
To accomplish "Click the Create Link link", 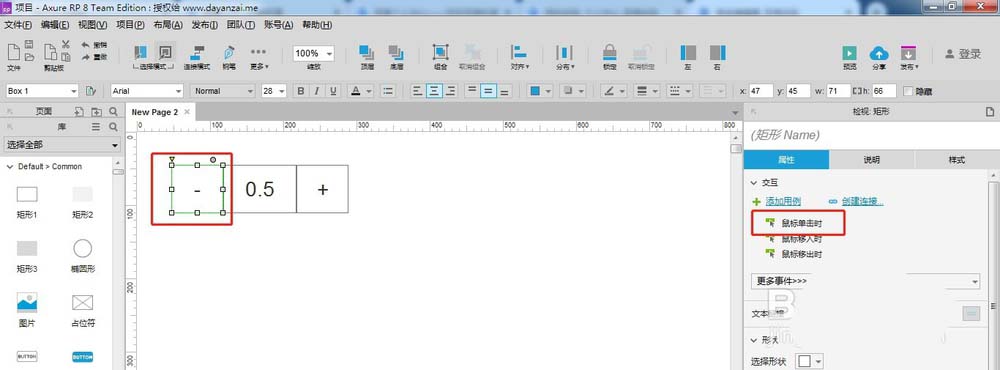I will click(862, 202).
